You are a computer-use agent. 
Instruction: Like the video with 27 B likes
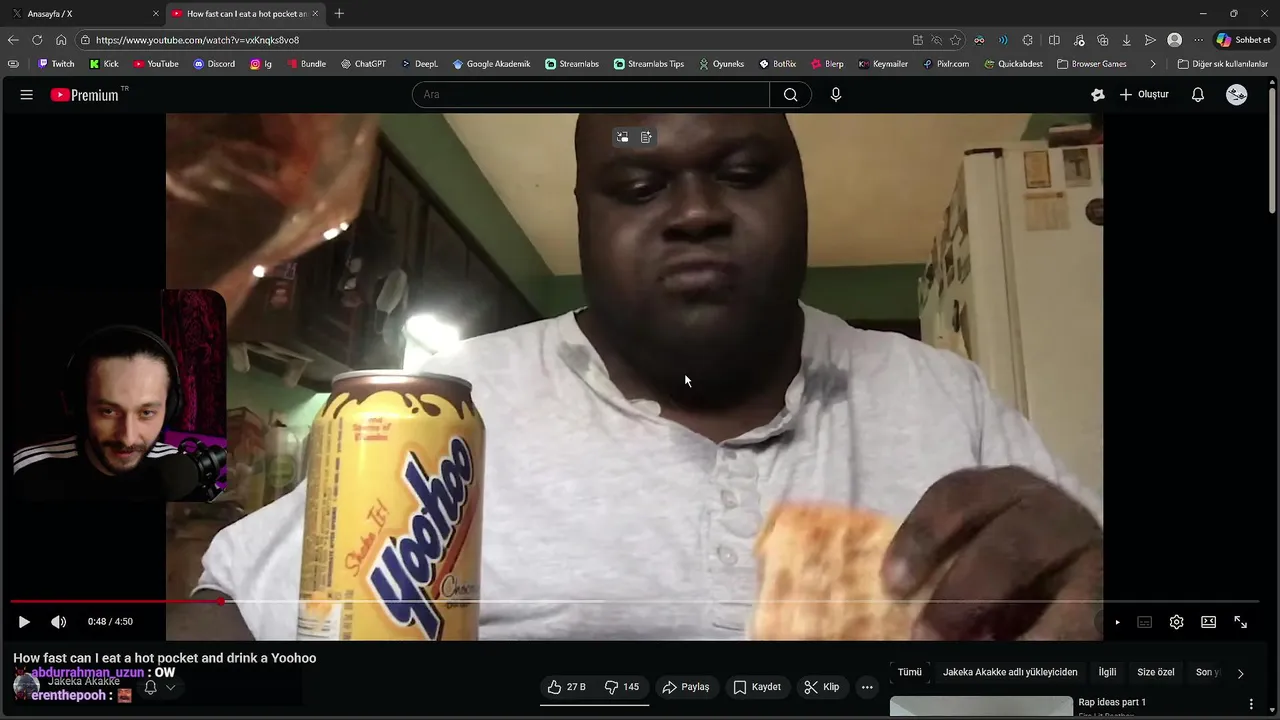click(566, 687)
